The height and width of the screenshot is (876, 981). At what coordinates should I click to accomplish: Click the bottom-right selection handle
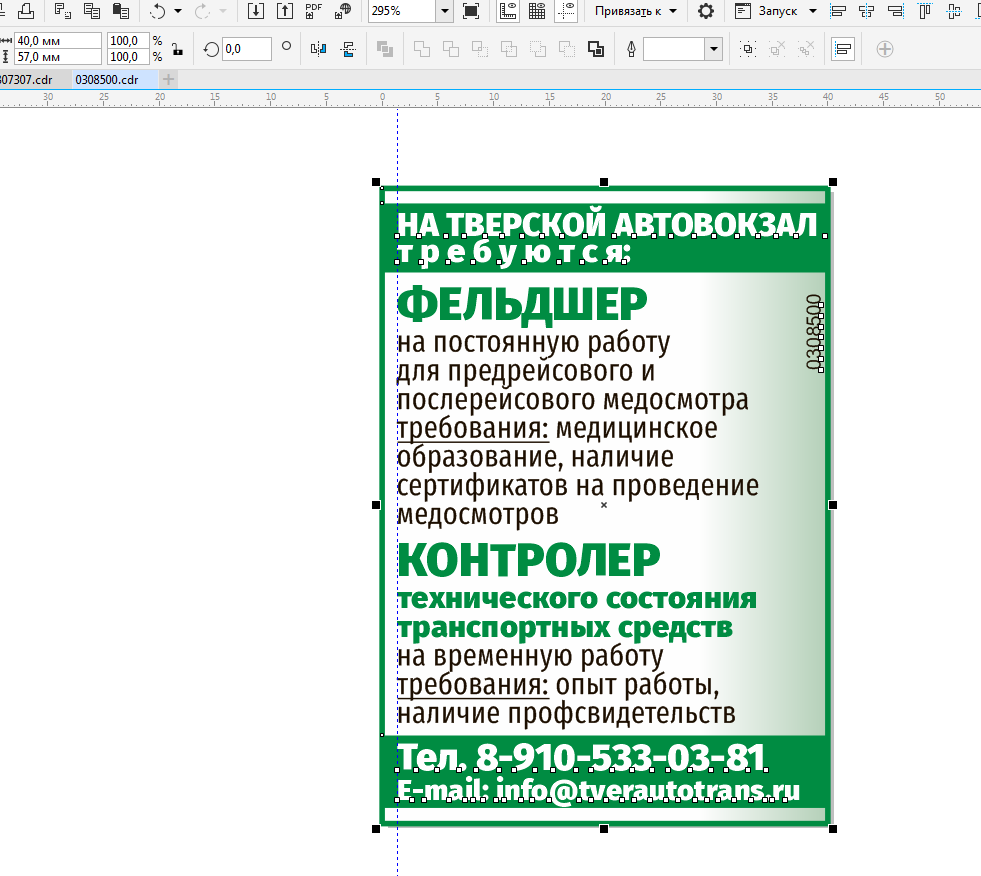pyautogui.click(x=833, y=829)
